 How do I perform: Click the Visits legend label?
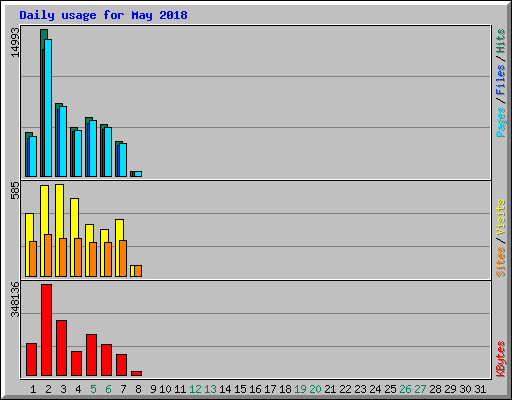[501, 217]
